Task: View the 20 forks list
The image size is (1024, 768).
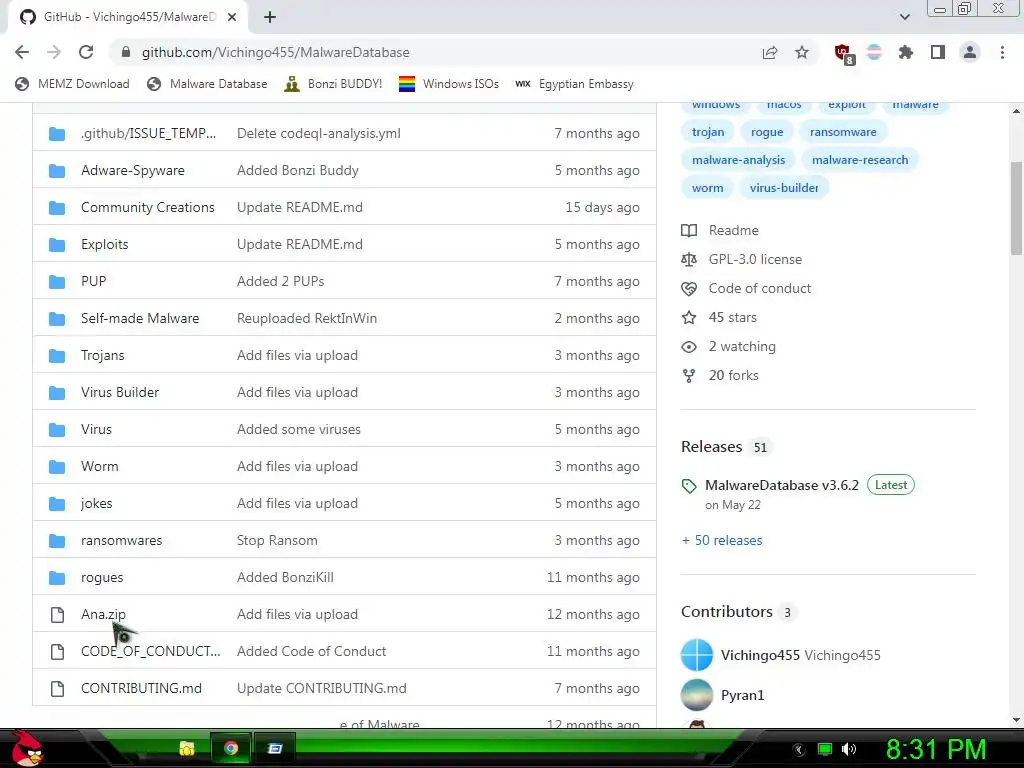Action: click(x=720, y=376)
